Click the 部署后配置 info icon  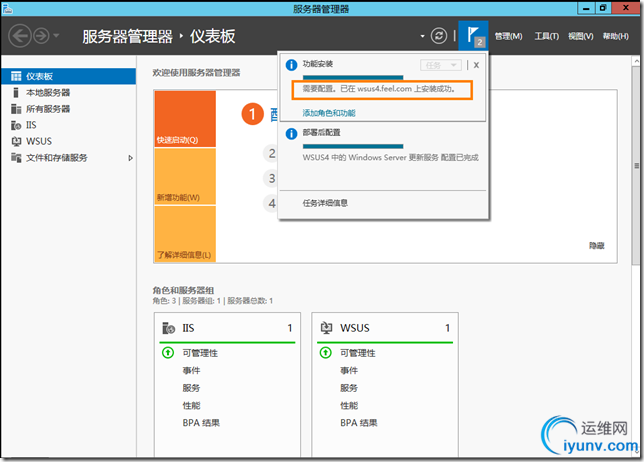click(291, 133)
